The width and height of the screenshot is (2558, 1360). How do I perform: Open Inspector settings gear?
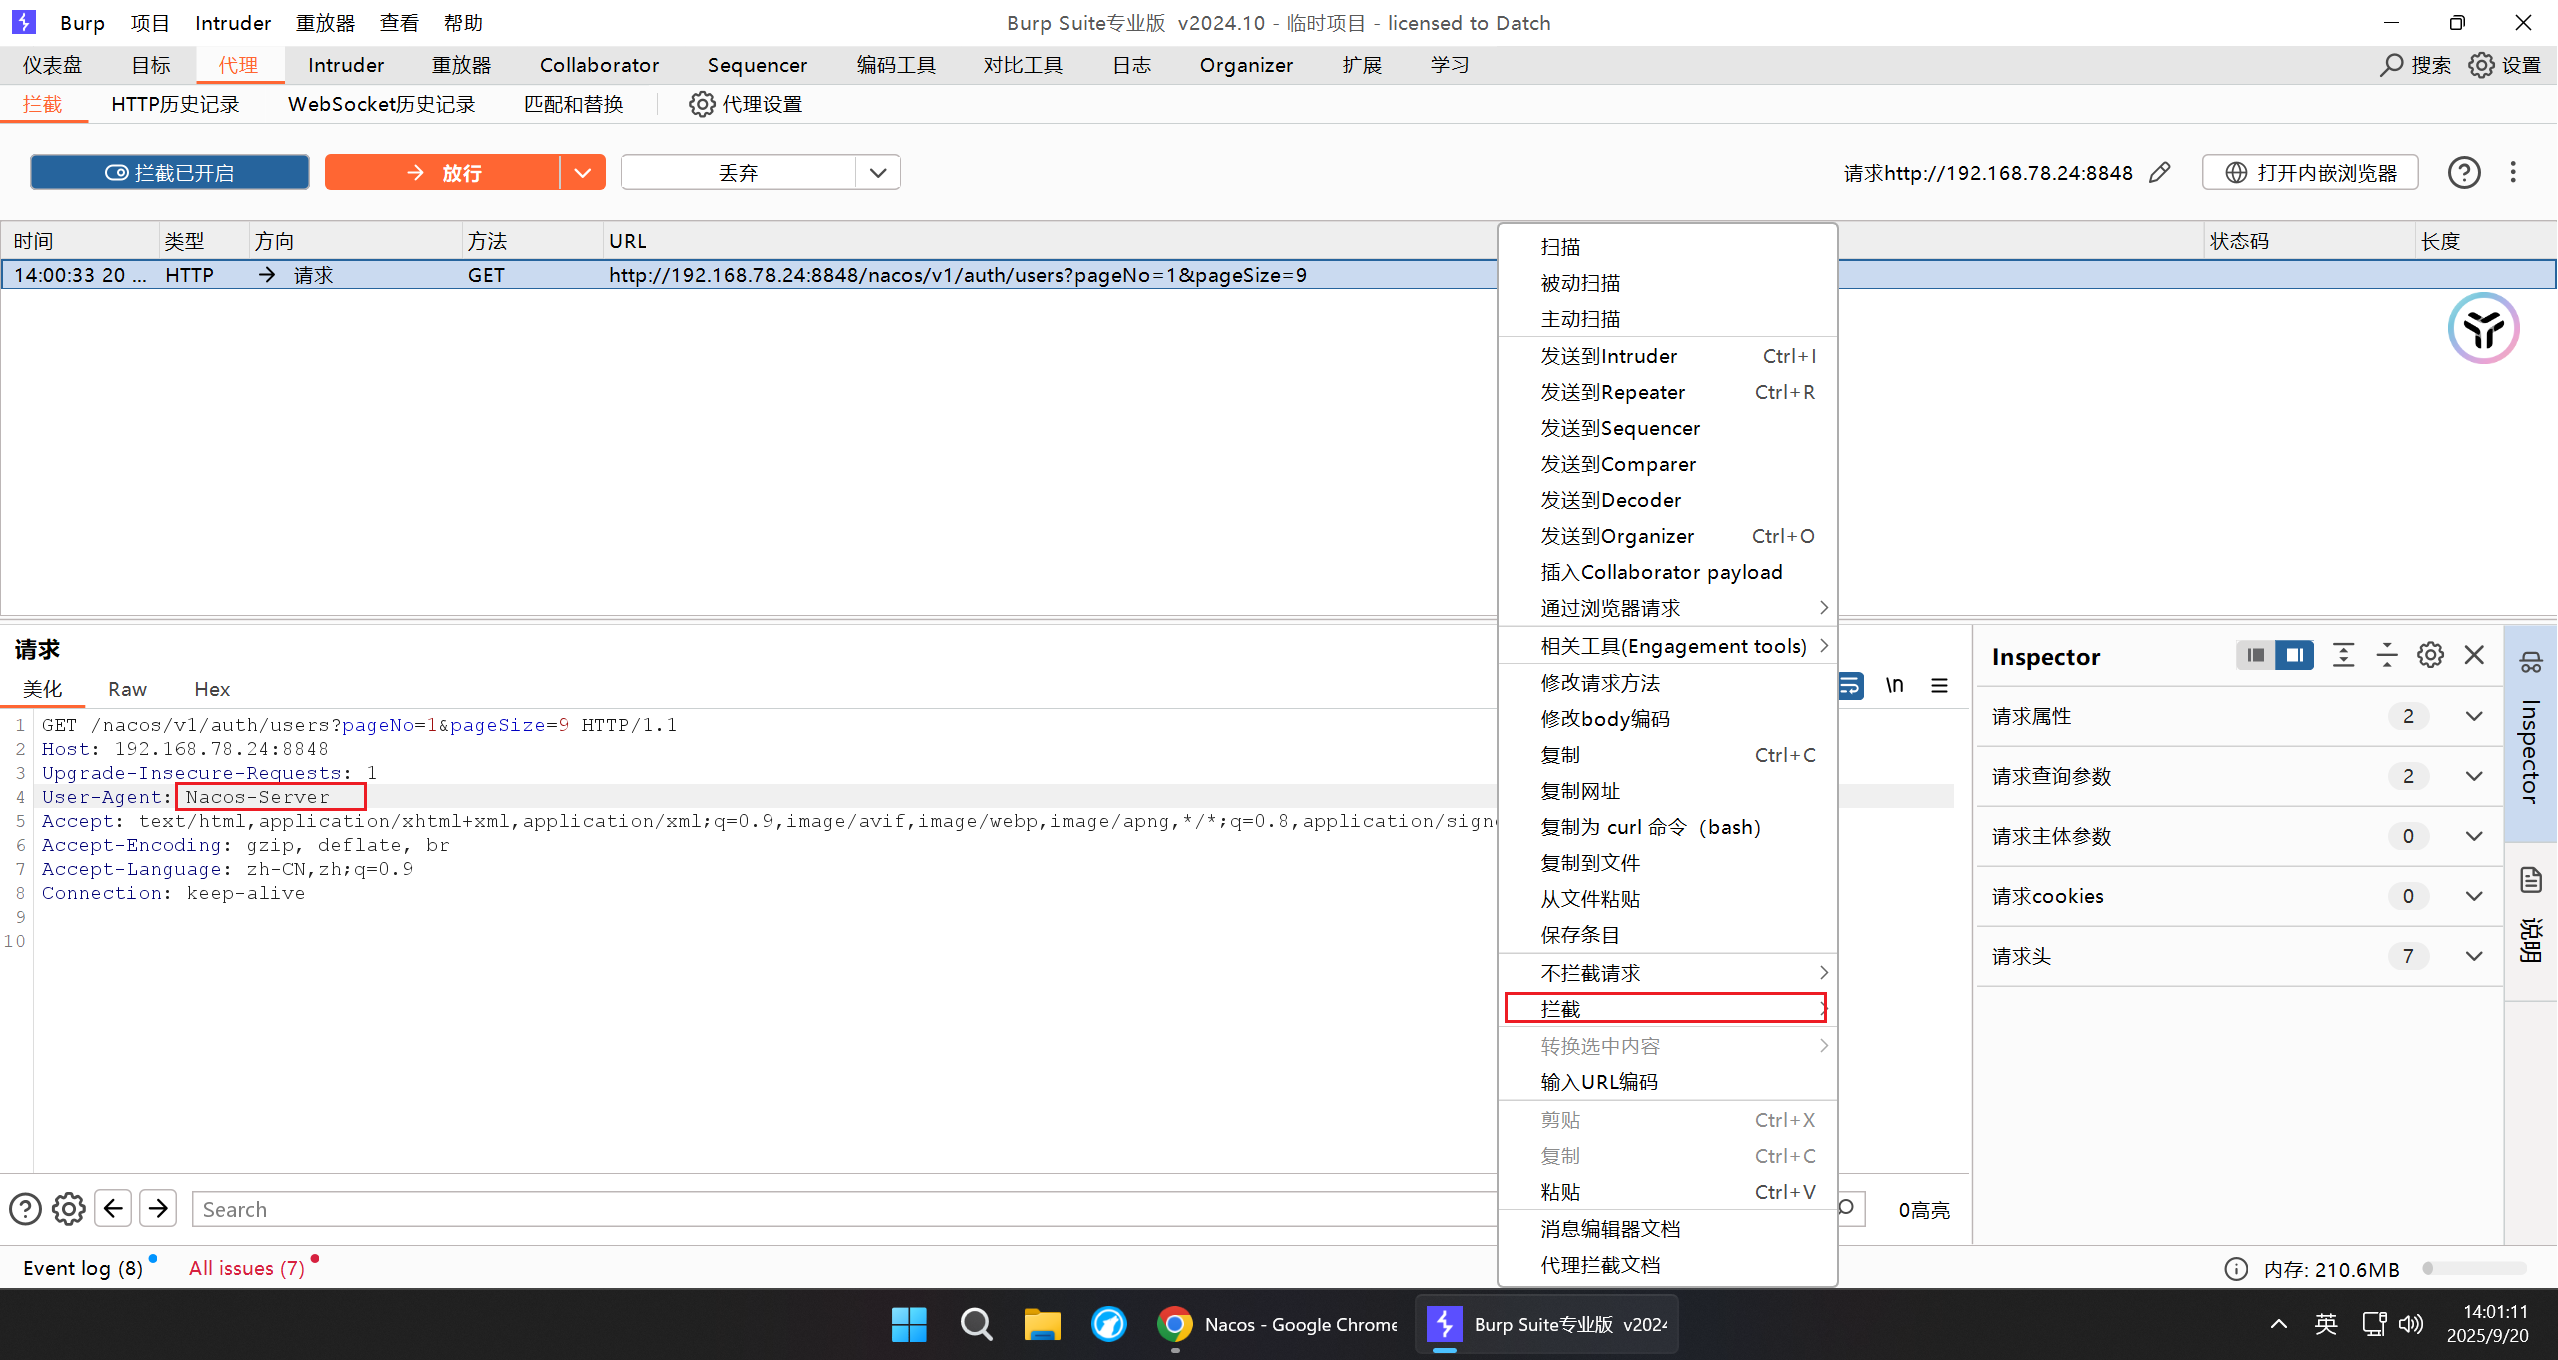[x=2431, y=656]
